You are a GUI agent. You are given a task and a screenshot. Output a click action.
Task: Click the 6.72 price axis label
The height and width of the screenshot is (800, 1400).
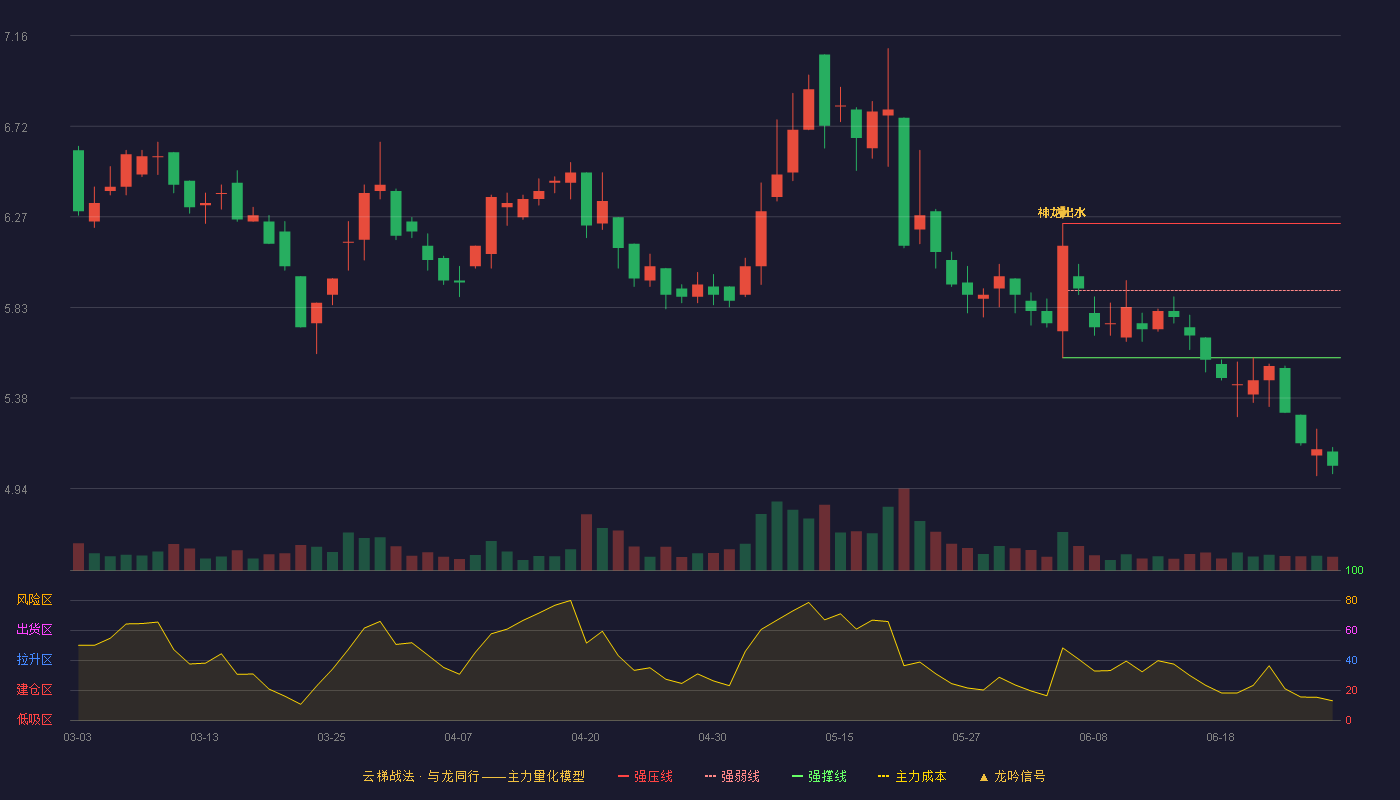click(x=16, y=128)
